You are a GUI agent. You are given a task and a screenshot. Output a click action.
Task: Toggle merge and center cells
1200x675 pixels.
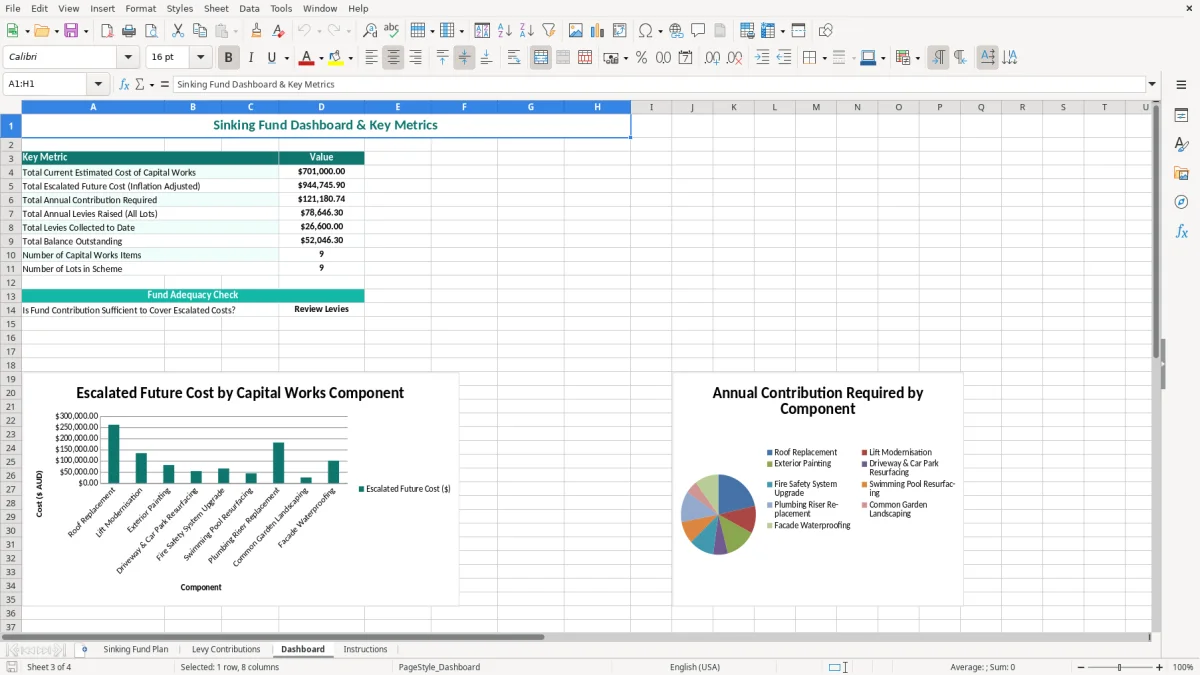pyautogui.click(x=541, y=58)
